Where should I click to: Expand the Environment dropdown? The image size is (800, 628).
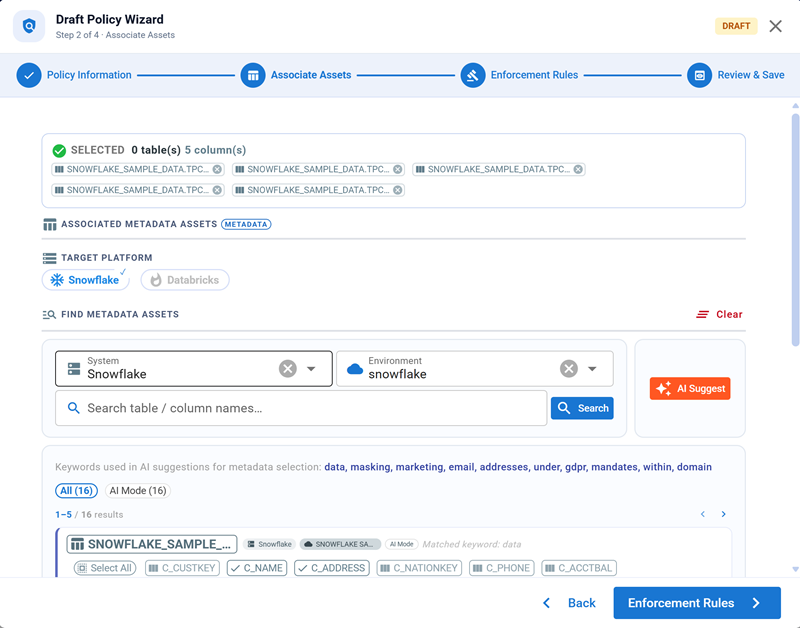click(592, 369)
